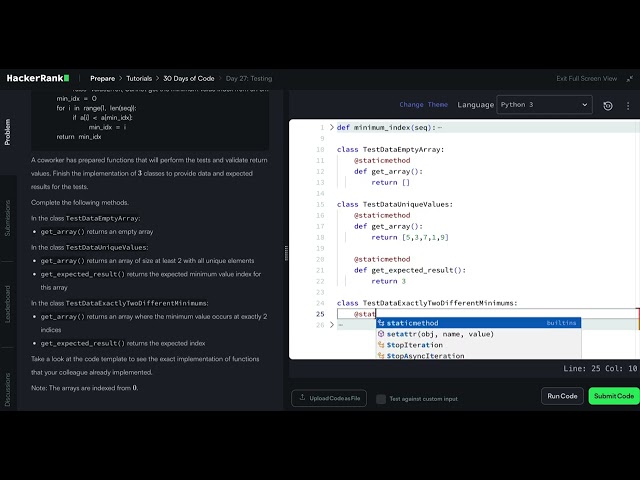Click the upload icon in Upload Code as File
Image resolution: width=640 pixels, height=480 pixels.
click(x=302, y=398)
